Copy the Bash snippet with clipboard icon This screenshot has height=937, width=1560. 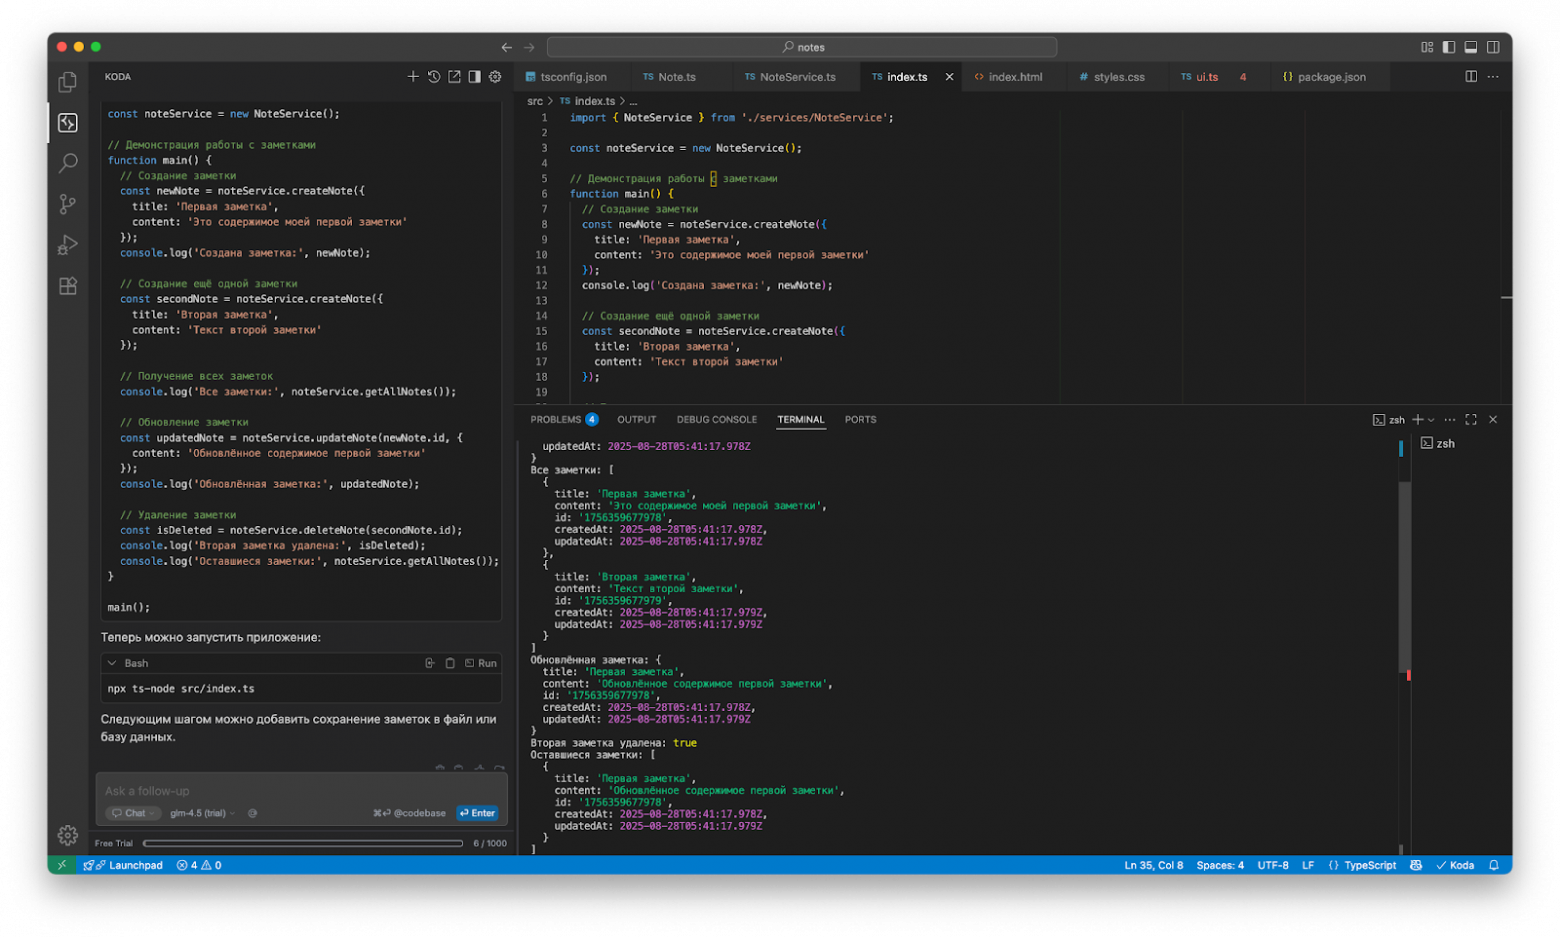450,663
